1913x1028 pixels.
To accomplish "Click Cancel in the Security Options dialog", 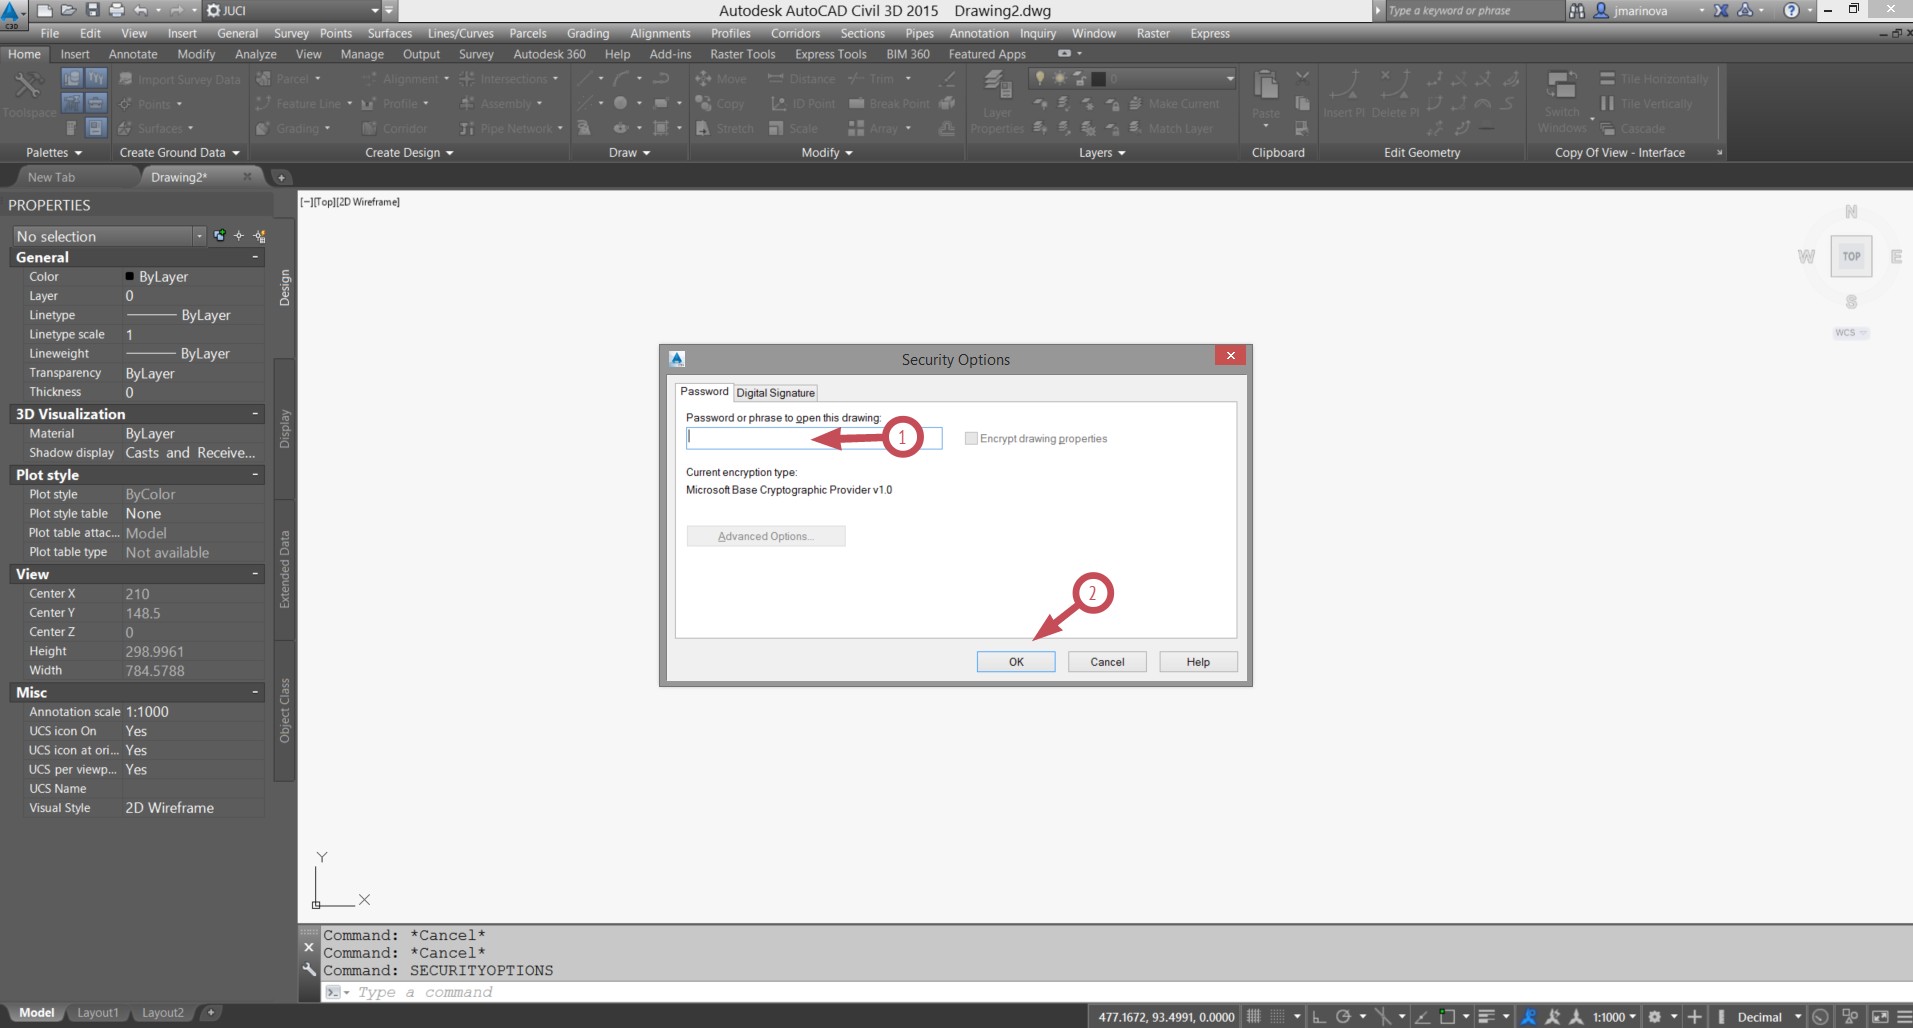I will click(1107, 662).
